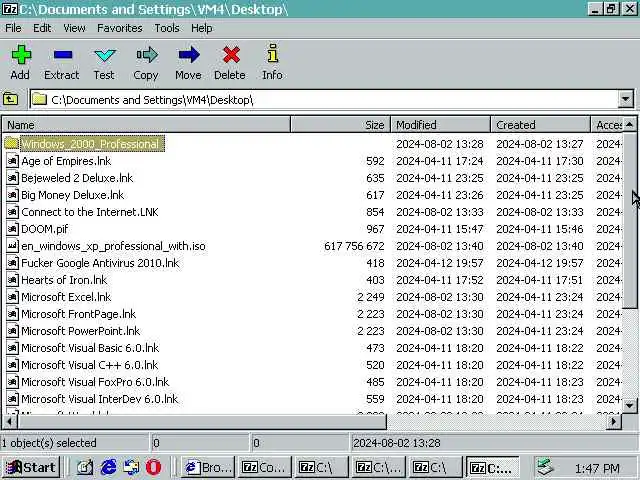The height and width of the screenshot is (480, 640).
Task: Click the horizontal scroll left arrow
Action: [x=10, y=422]
